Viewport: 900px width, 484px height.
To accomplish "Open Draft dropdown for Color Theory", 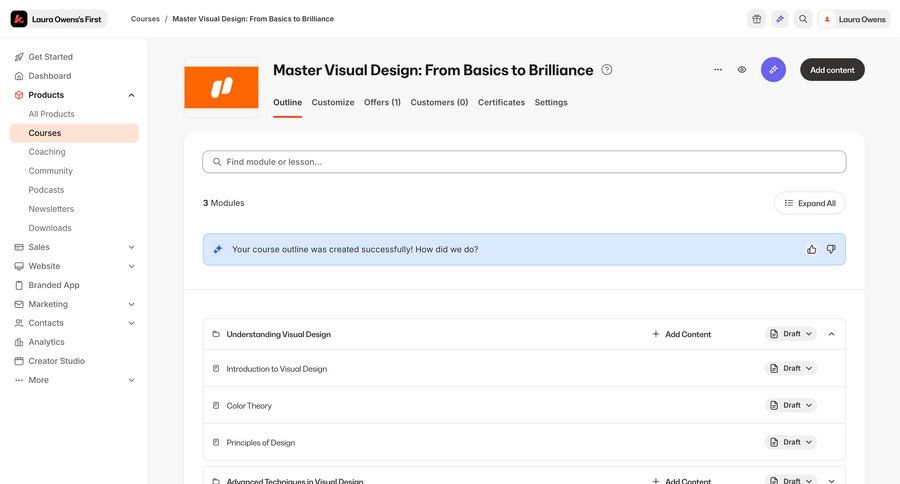I will (x=790, y=405).
